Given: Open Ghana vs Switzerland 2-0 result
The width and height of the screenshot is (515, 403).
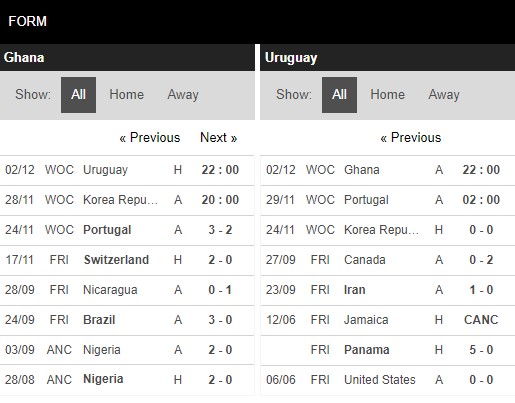Looking at the screenshot, I should (127, 260).
